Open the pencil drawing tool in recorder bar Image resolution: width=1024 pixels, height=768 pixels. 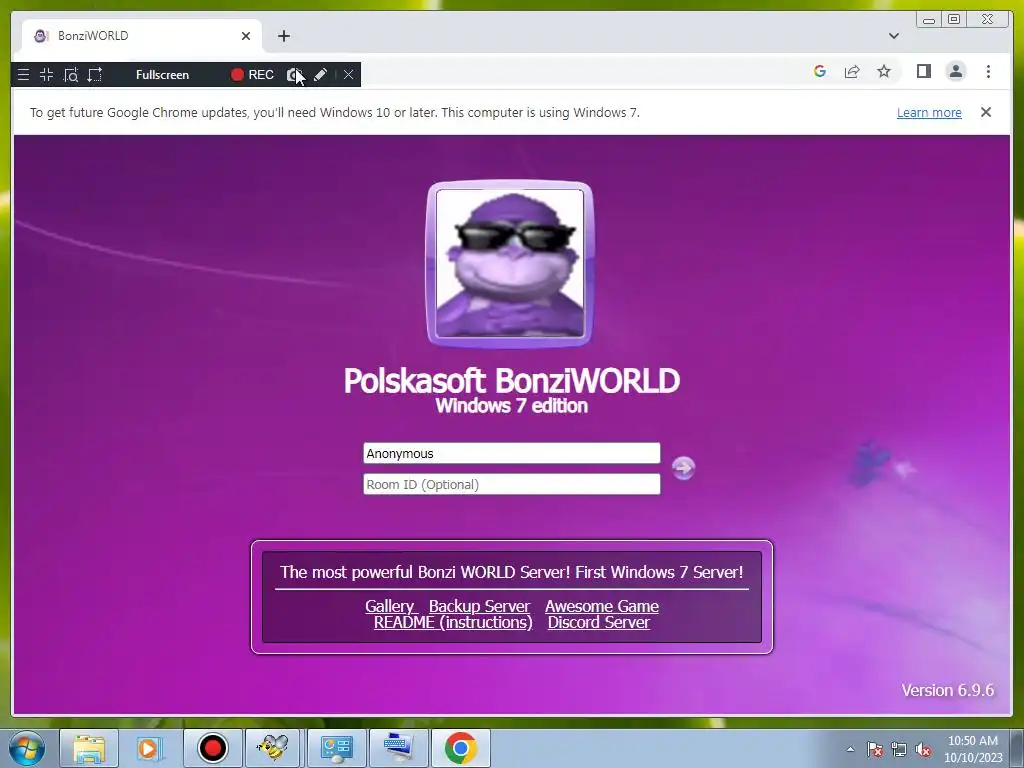pos(320,74)
